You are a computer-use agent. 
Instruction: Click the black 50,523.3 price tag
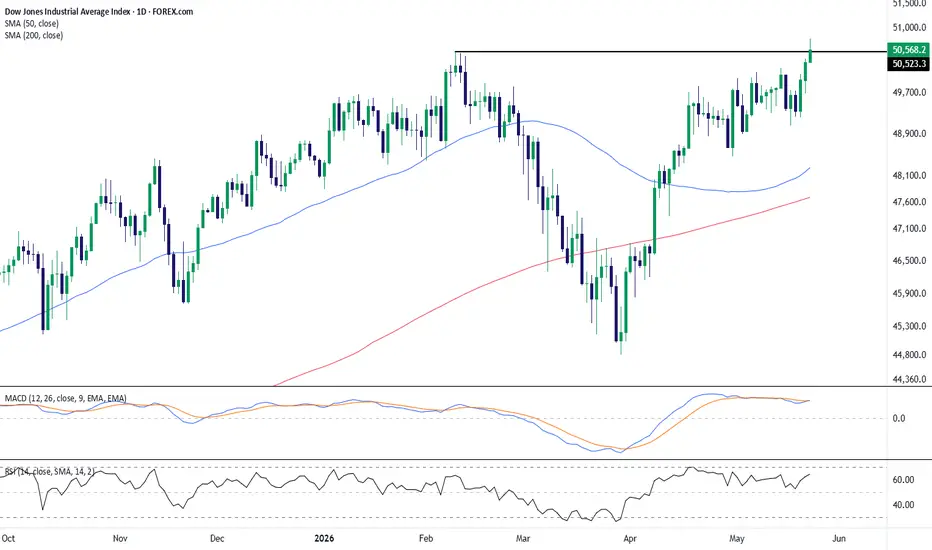908,63
